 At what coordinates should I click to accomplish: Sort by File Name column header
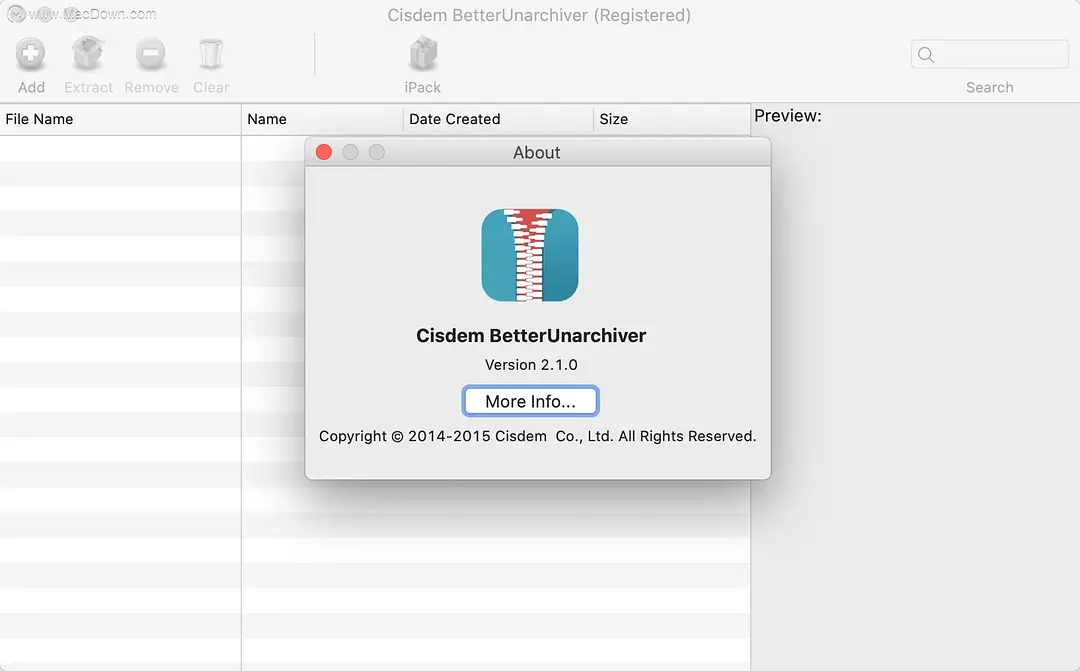121,119
